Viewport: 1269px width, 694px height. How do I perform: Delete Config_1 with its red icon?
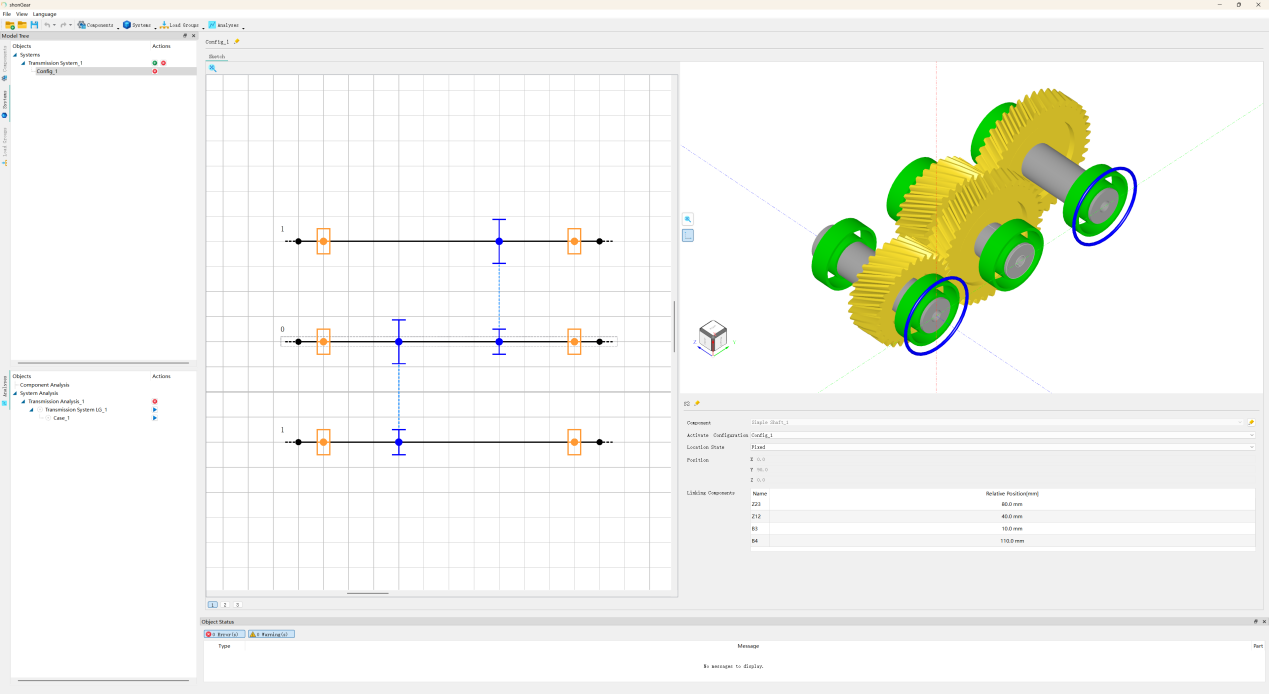click(x=155, y=71)
